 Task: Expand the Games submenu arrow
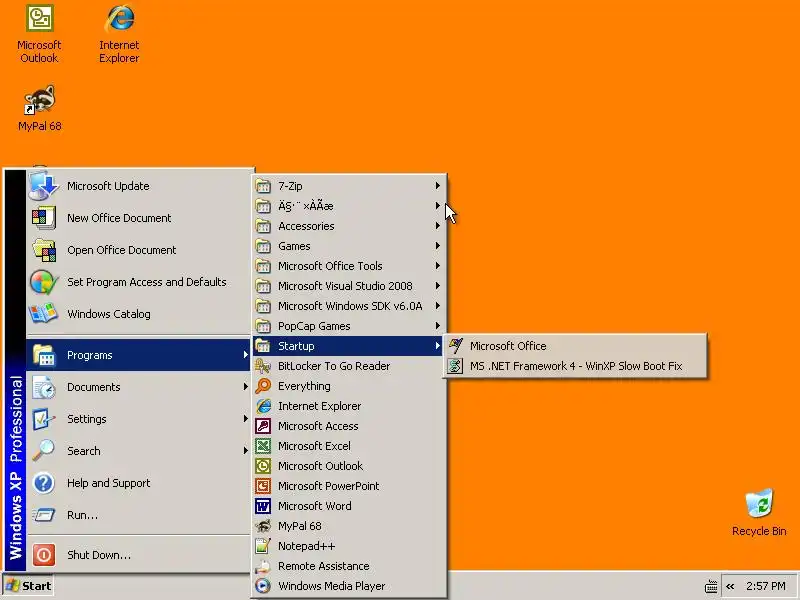438,245
